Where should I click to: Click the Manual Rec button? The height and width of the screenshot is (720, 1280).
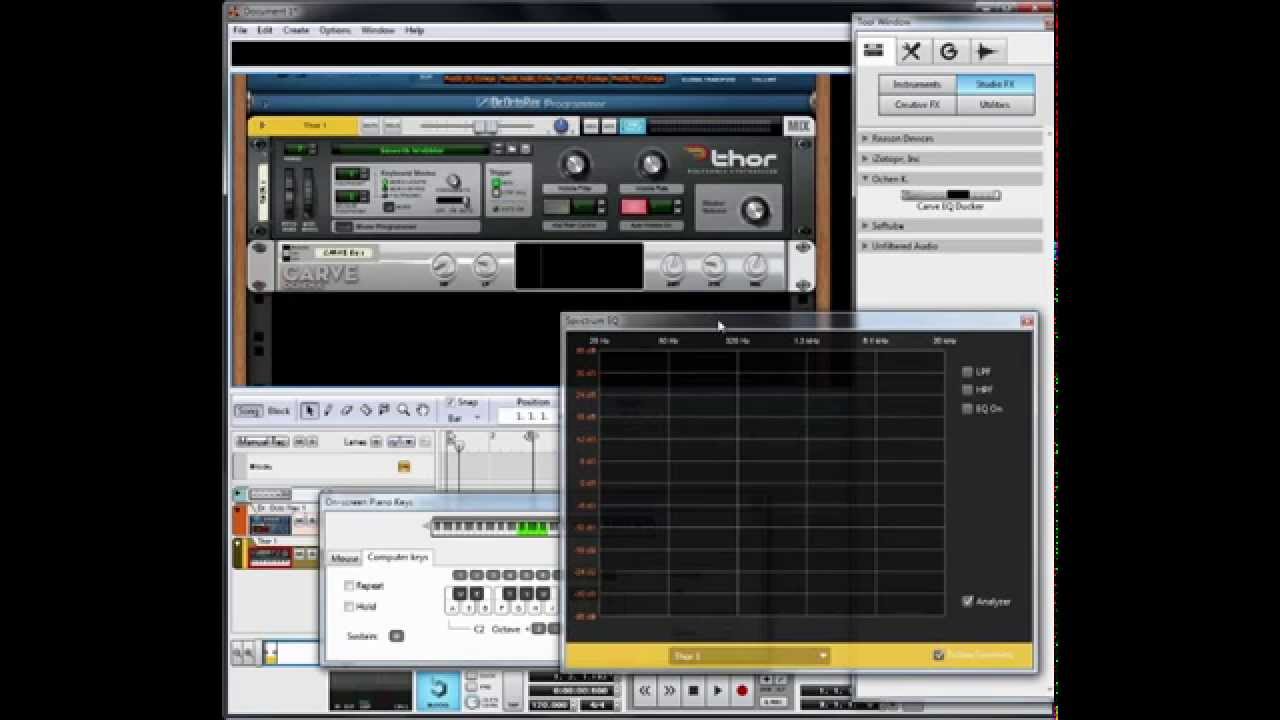coord(262,441)
